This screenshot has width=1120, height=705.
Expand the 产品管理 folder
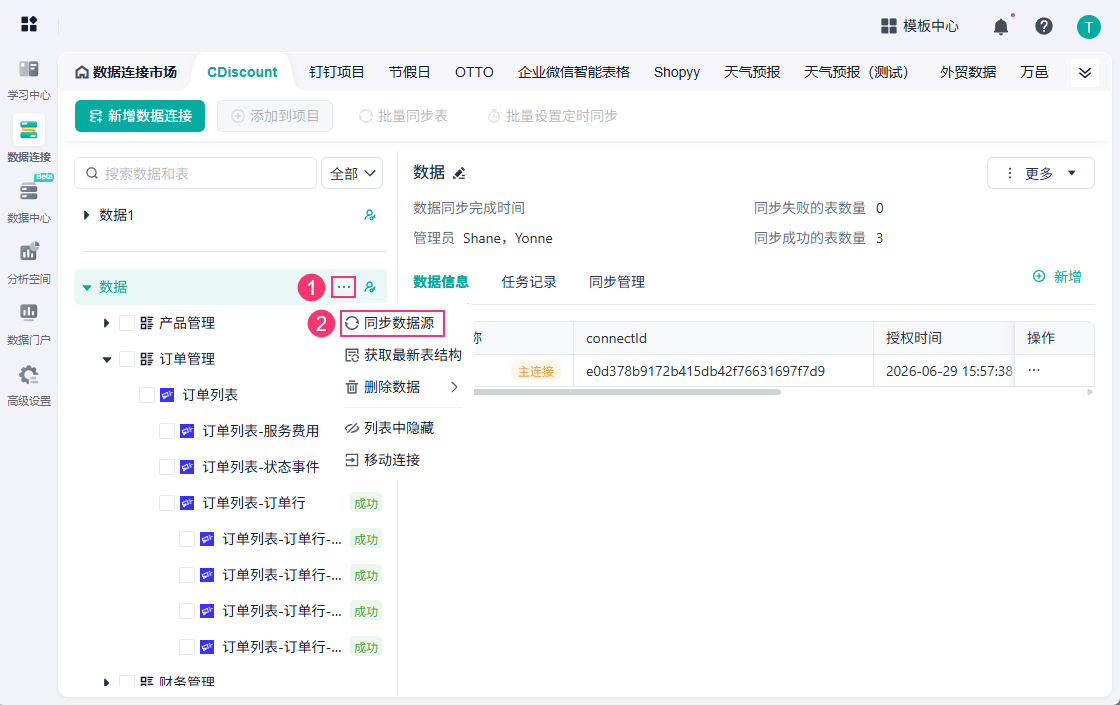[106, 323]
